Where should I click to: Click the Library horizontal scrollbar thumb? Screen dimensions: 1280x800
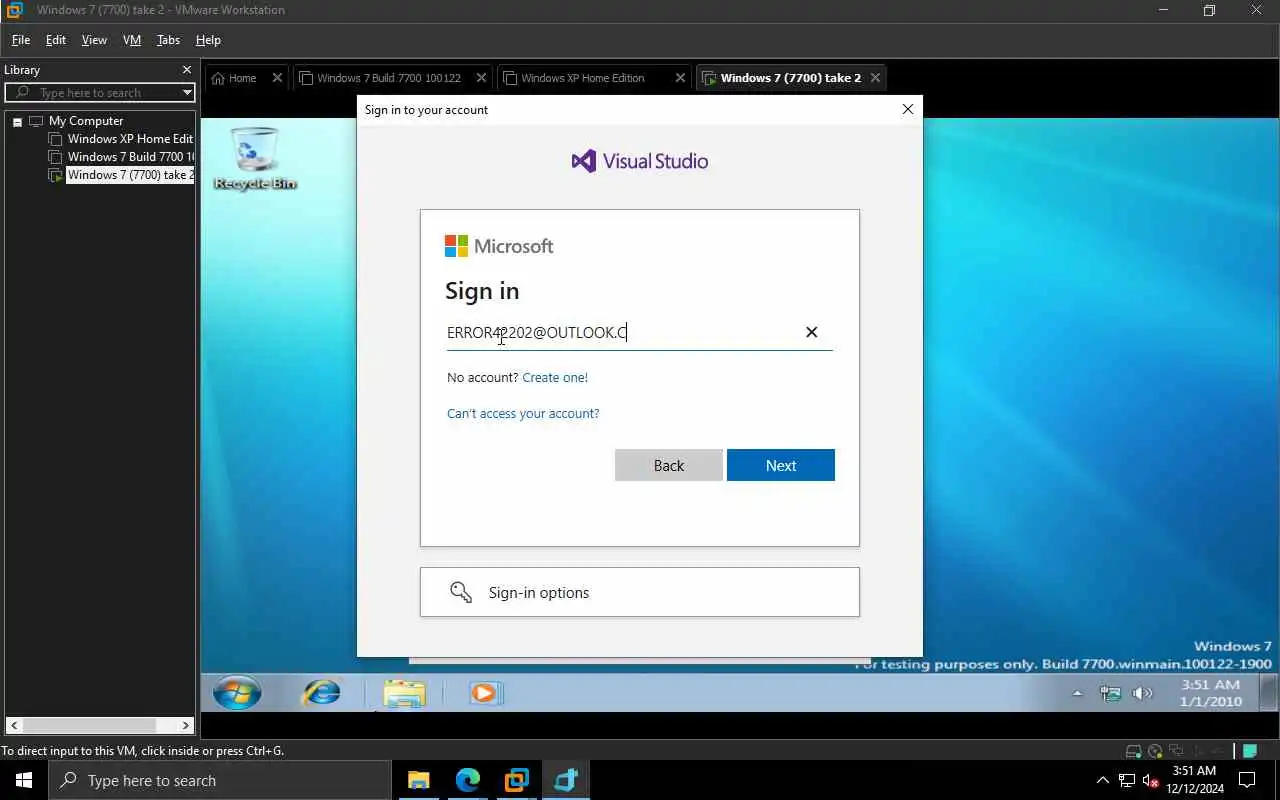pos(88,725)
